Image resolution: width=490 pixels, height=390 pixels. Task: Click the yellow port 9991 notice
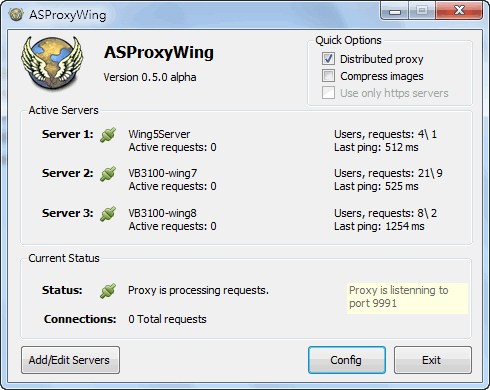click(x=407, y=298)
